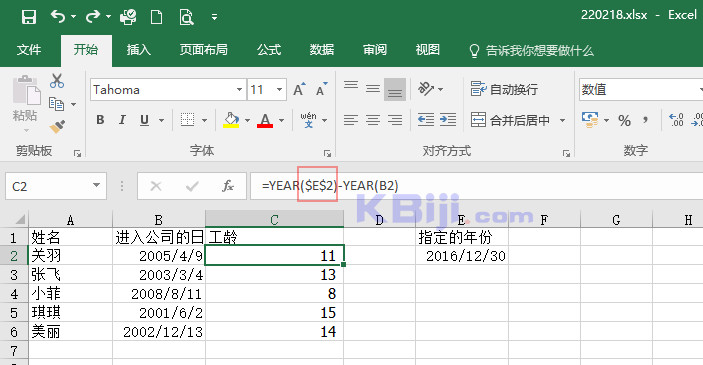Toggle Bold formatting
This screenshot has width=703, height=365.
[100, 120]
